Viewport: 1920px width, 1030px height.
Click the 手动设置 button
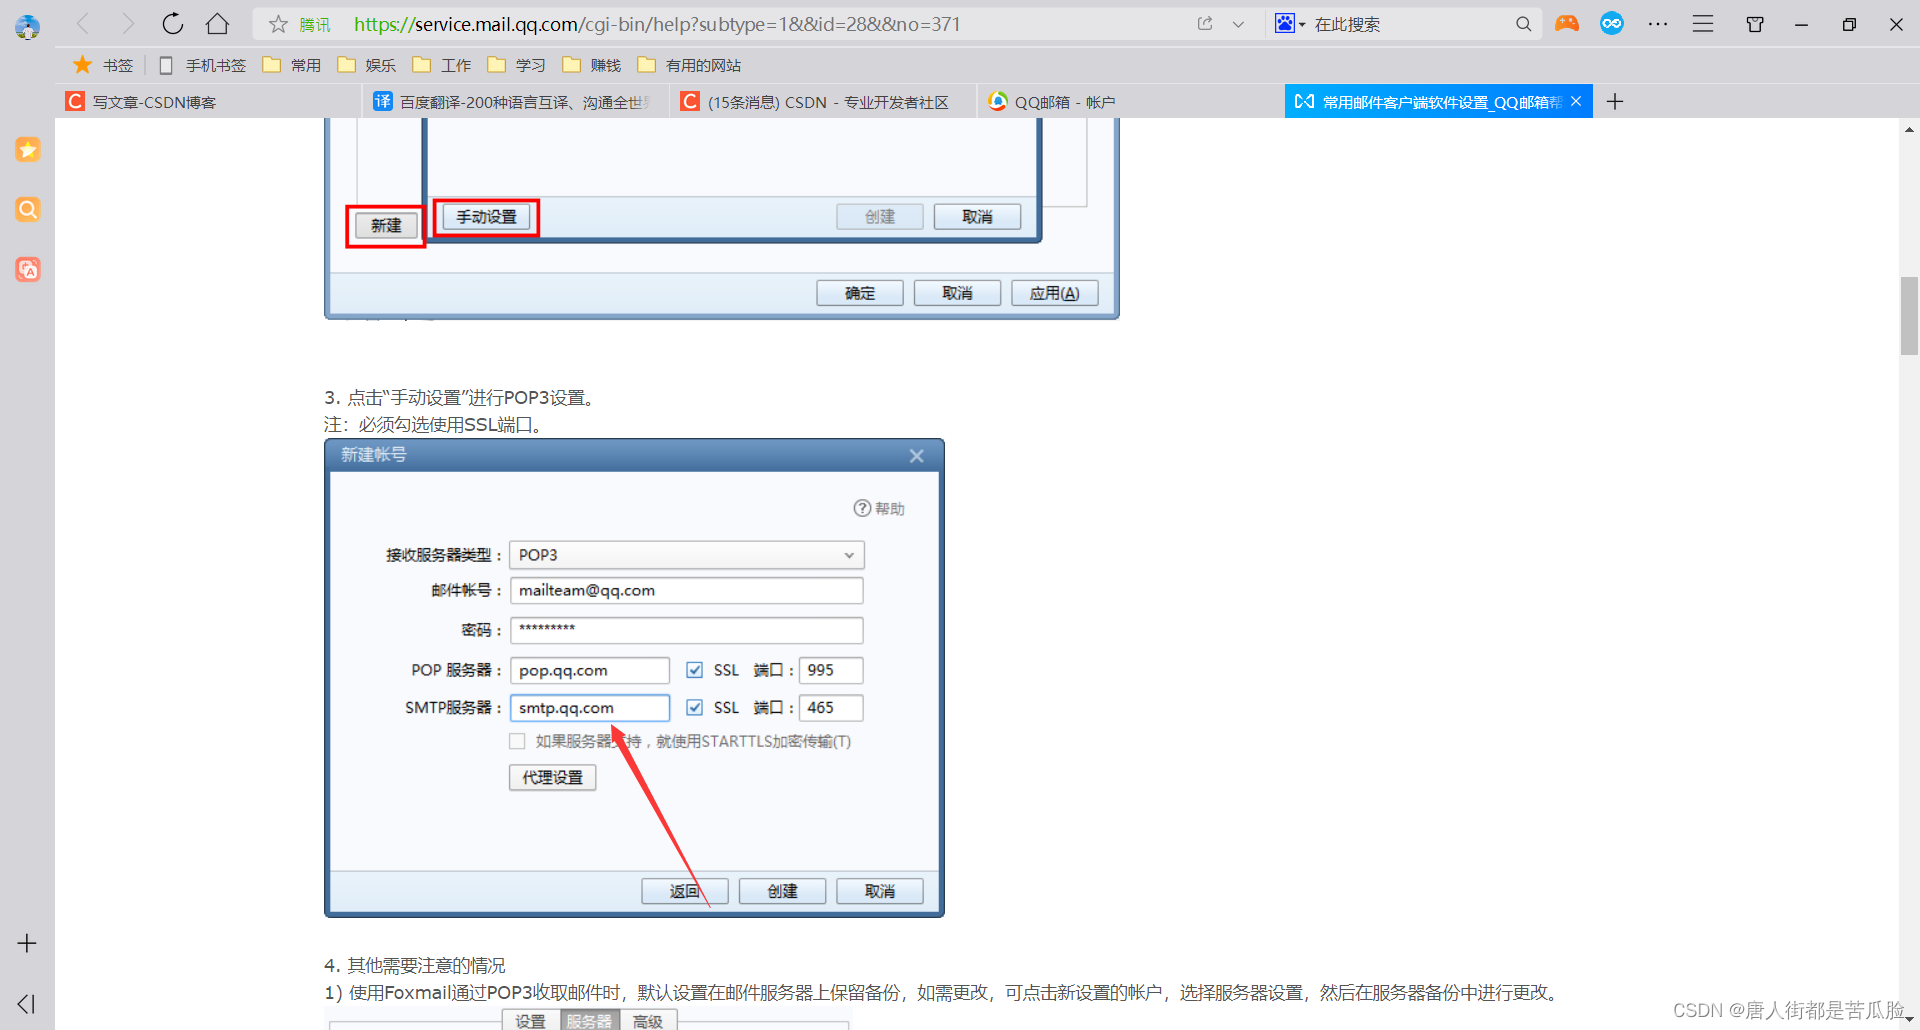pyautogui.click(x=487, y=217)
